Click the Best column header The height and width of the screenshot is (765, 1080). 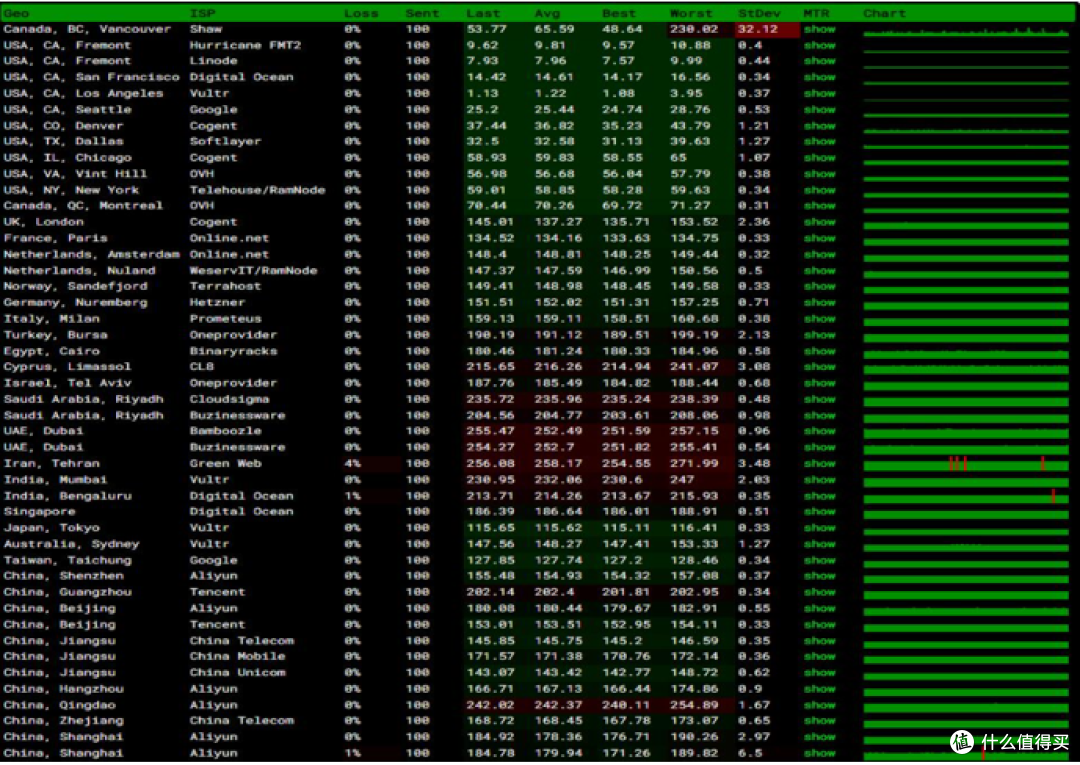(x=619, y=13)
